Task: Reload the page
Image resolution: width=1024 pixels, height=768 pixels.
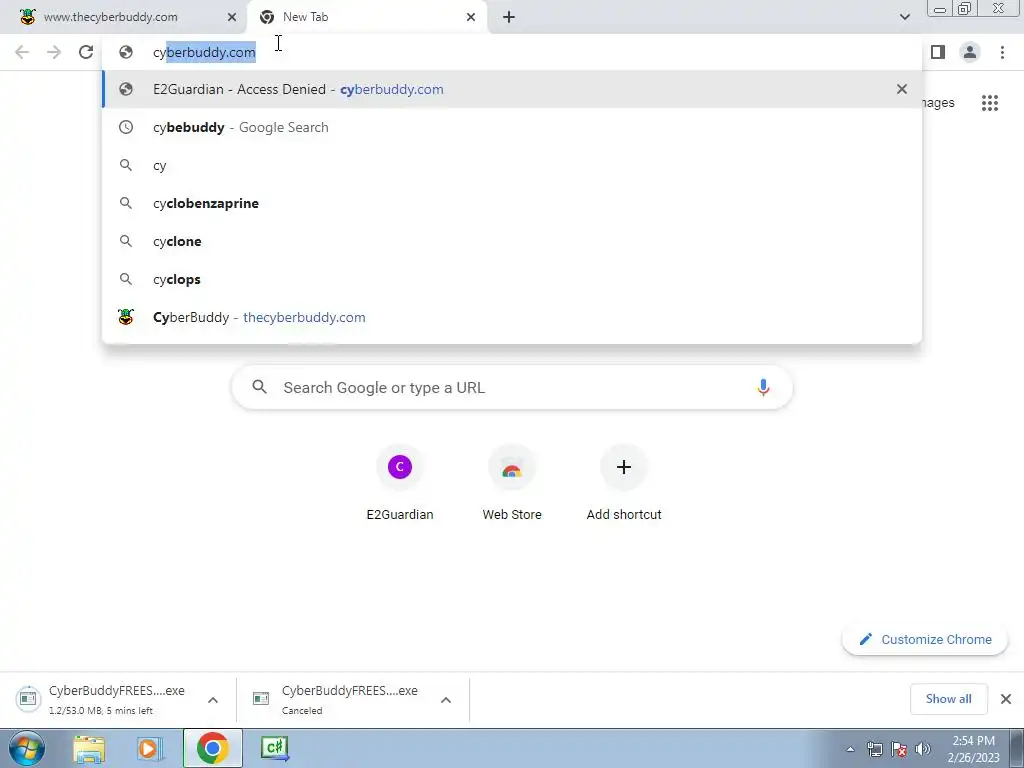Action: pyautogui.click(x=86, y=52)
